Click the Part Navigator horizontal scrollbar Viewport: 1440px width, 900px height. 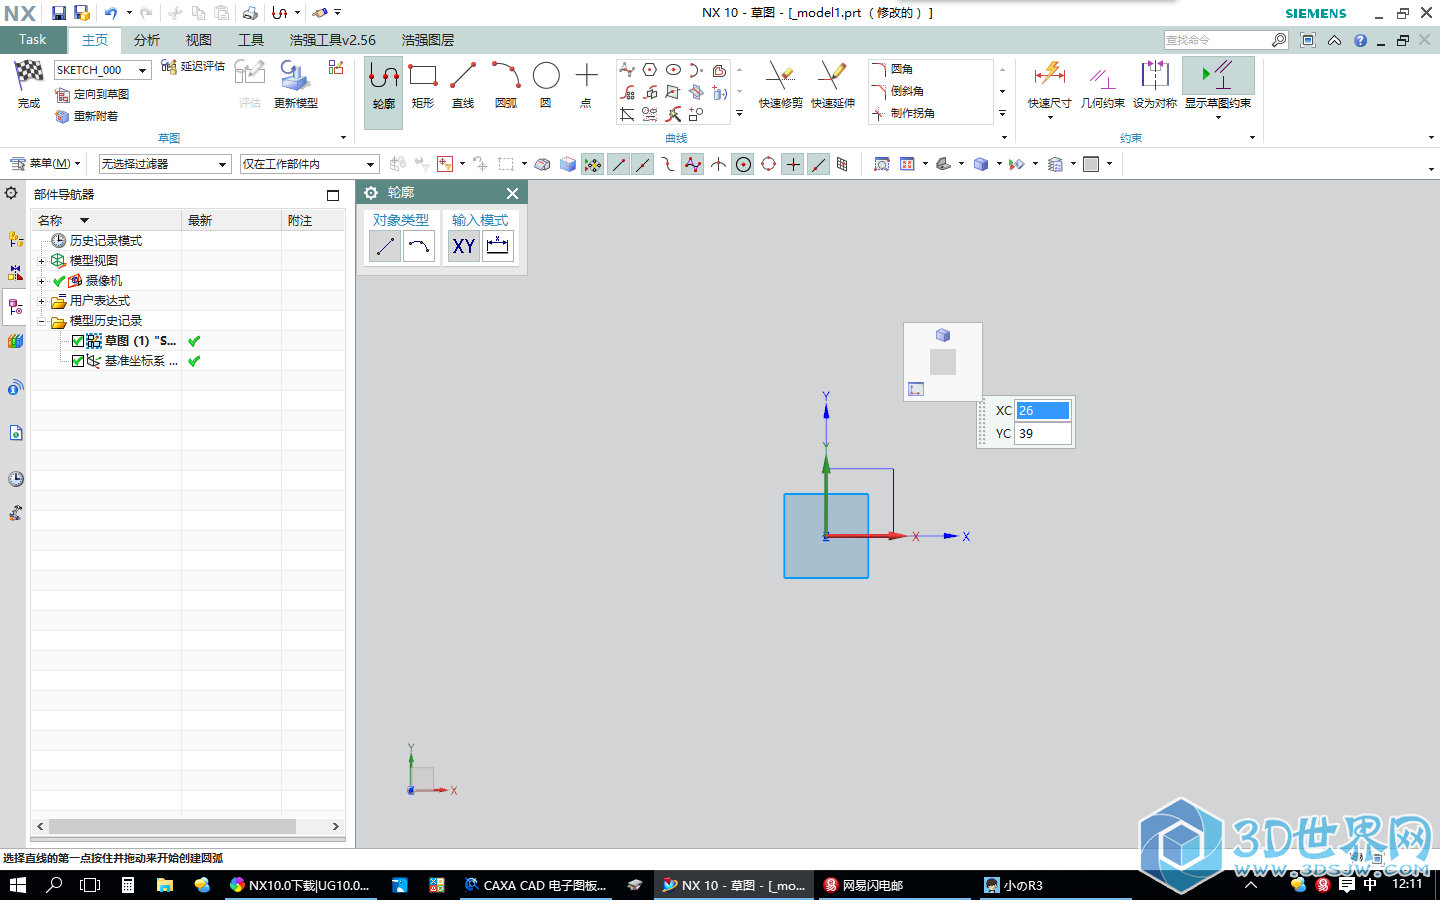click(x=172, y=826)
